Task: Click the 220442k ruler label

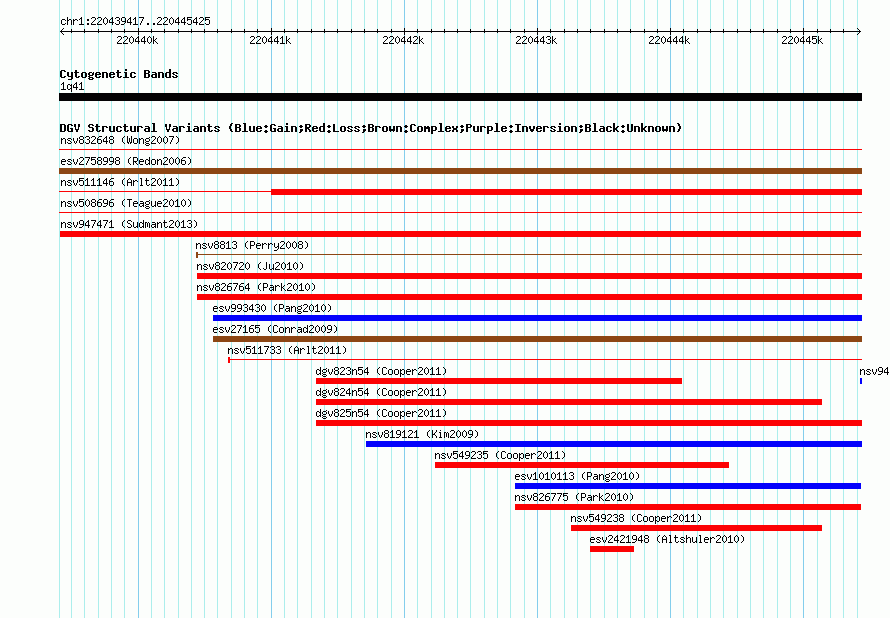Action: (403, 40)
